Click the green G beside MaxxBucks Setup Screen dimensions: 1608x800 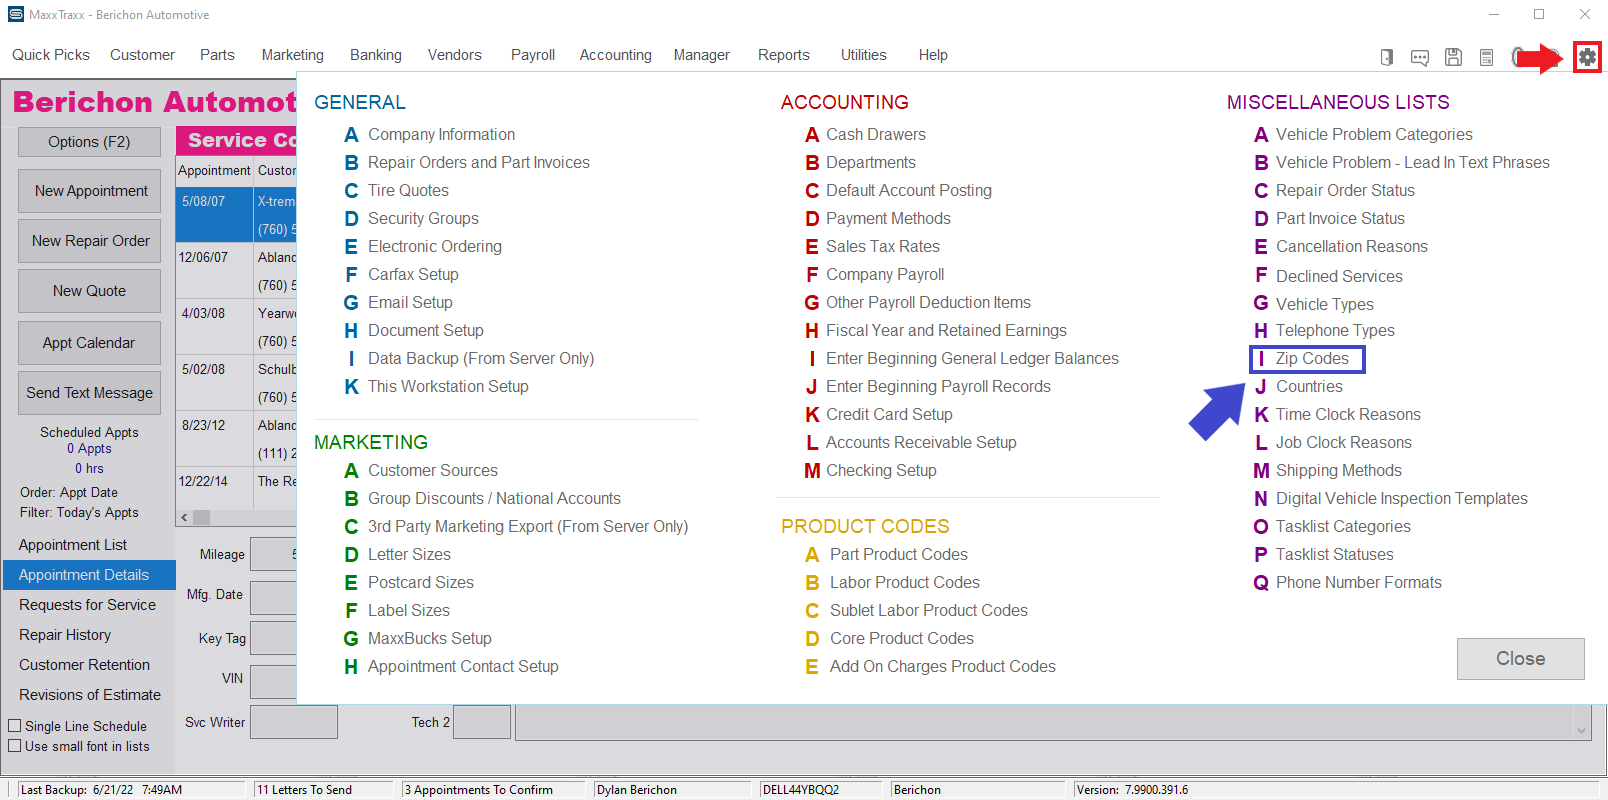[351, 639]
